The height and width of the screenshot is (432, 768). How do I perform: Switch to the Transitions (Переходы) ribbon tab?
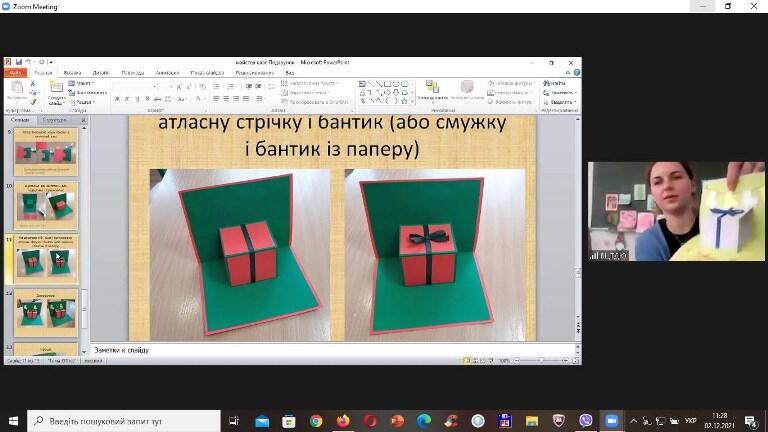click(133, 72)
